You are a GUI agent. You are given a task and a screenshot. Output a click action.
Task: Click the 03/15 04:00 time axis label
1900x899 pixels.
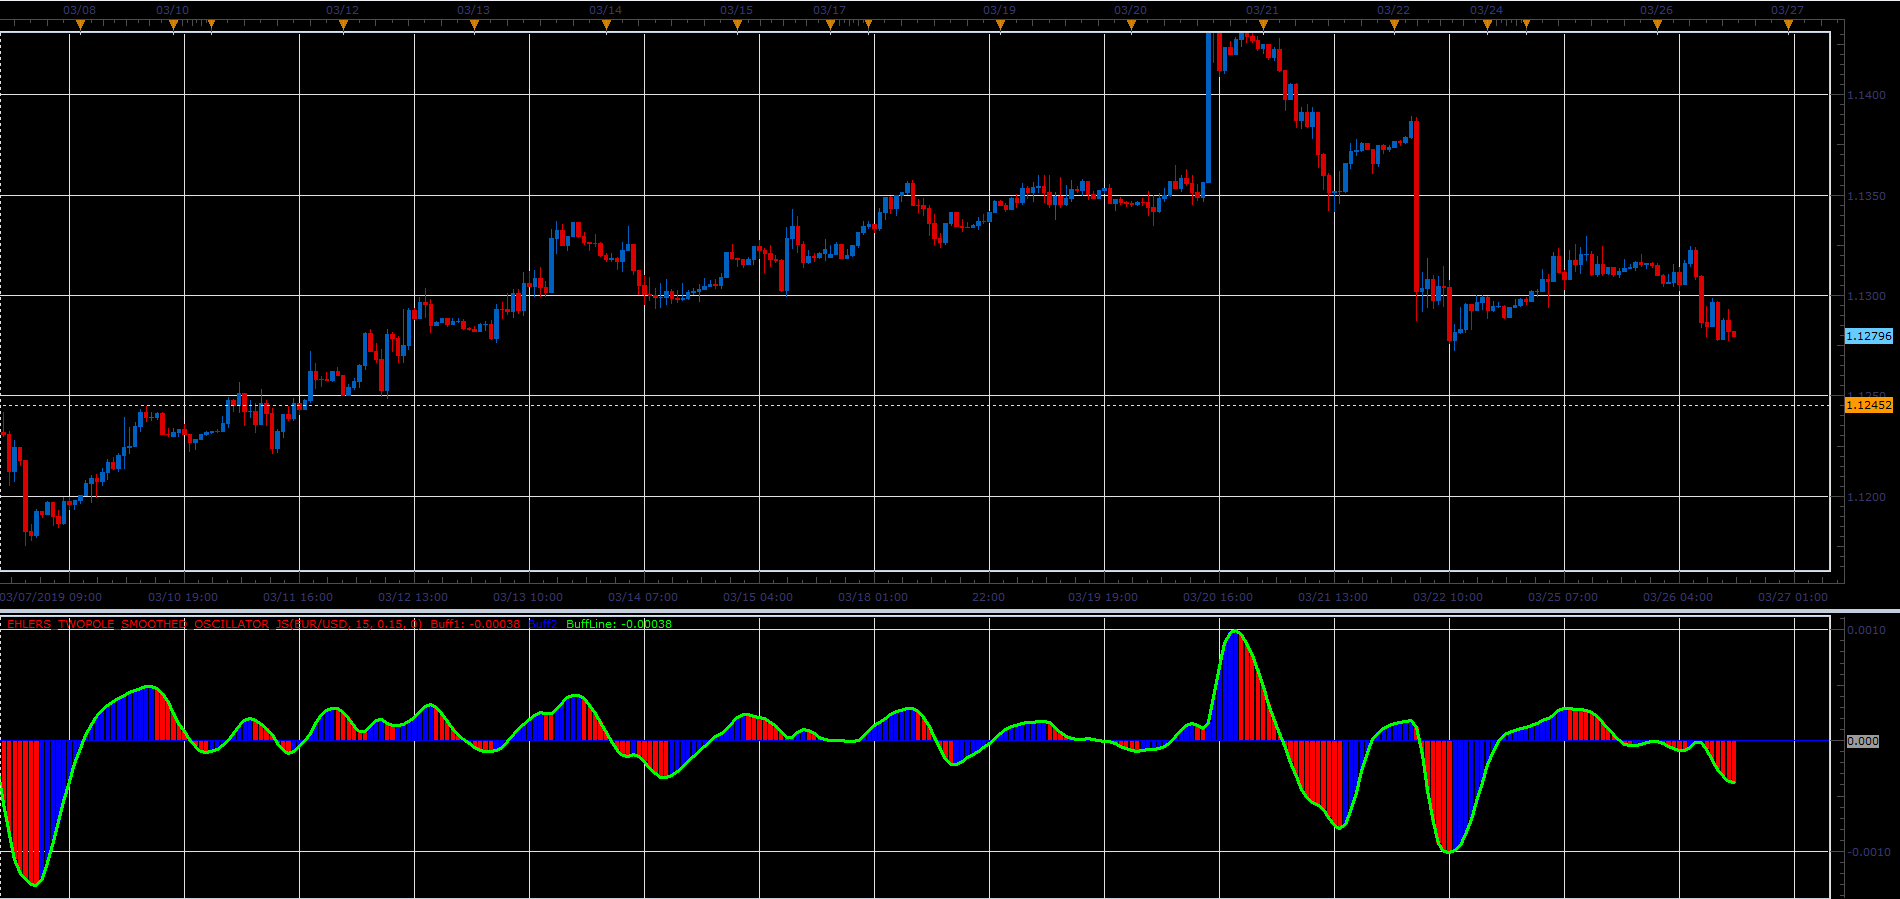[758, 597]
